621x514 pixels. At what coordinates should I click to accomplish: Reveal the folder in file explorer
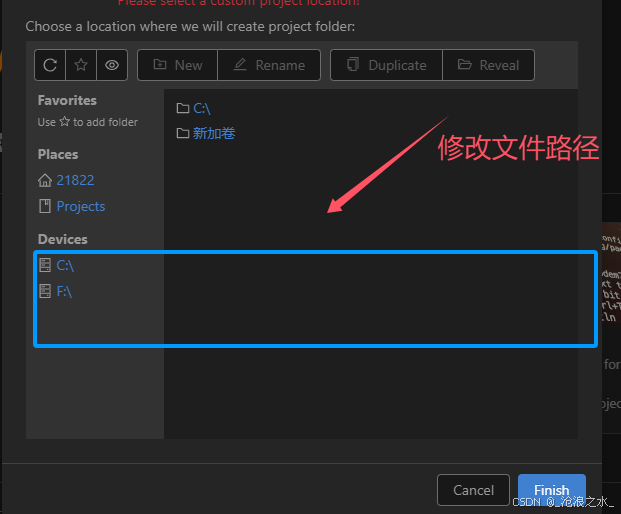pos(488,65)
